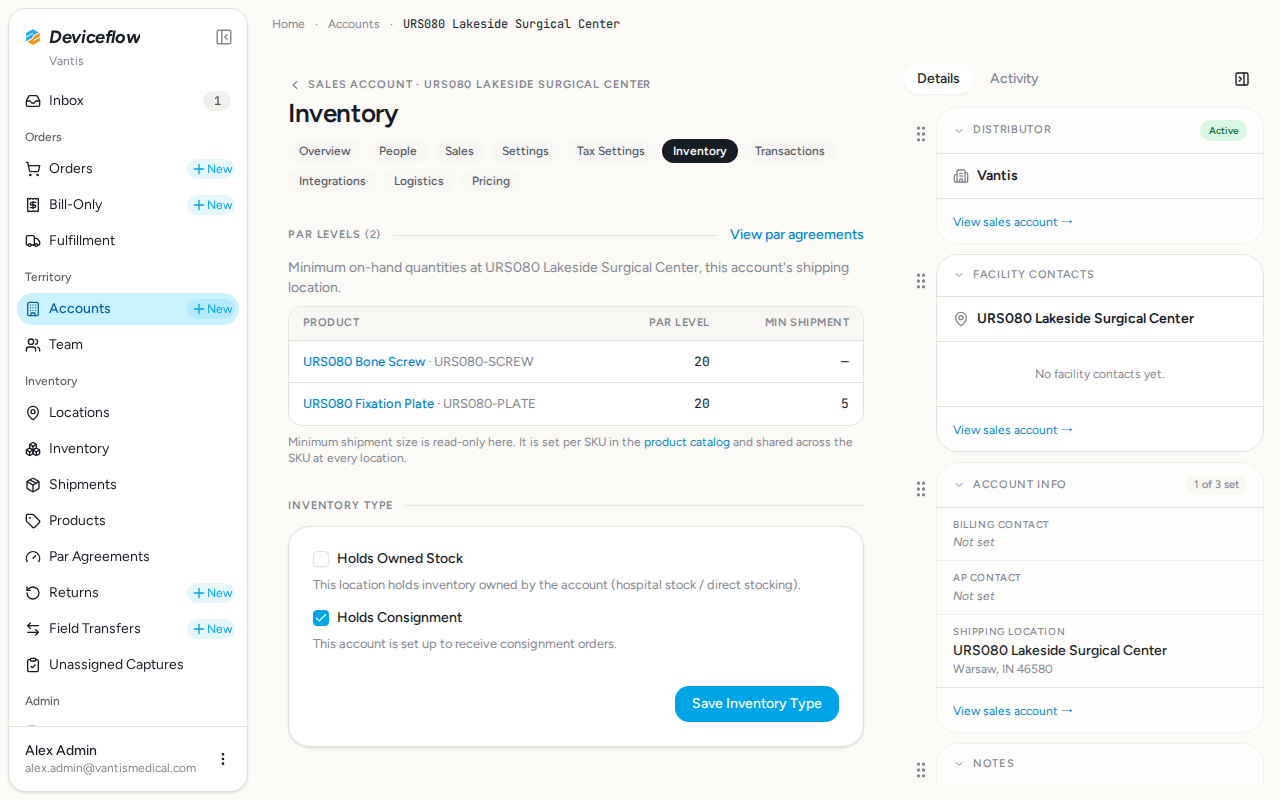The image size is (1280, 800).
Task: Collapse the Notes section chevron
Action: click(959, 764)
